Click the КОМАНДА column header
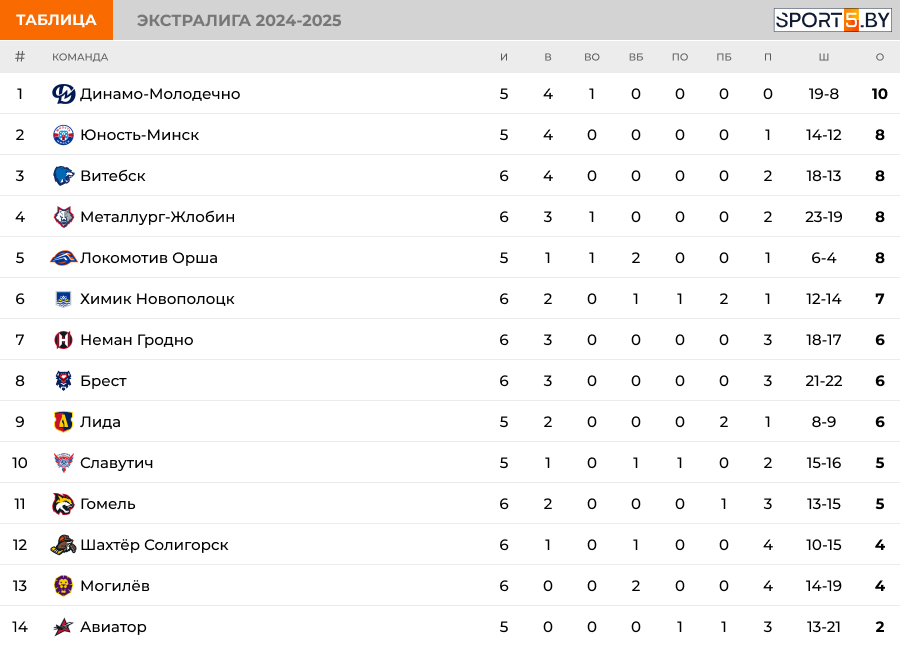The height and width of the screenshot is (647, 900). pyautogui.click(x=80, y=57)
